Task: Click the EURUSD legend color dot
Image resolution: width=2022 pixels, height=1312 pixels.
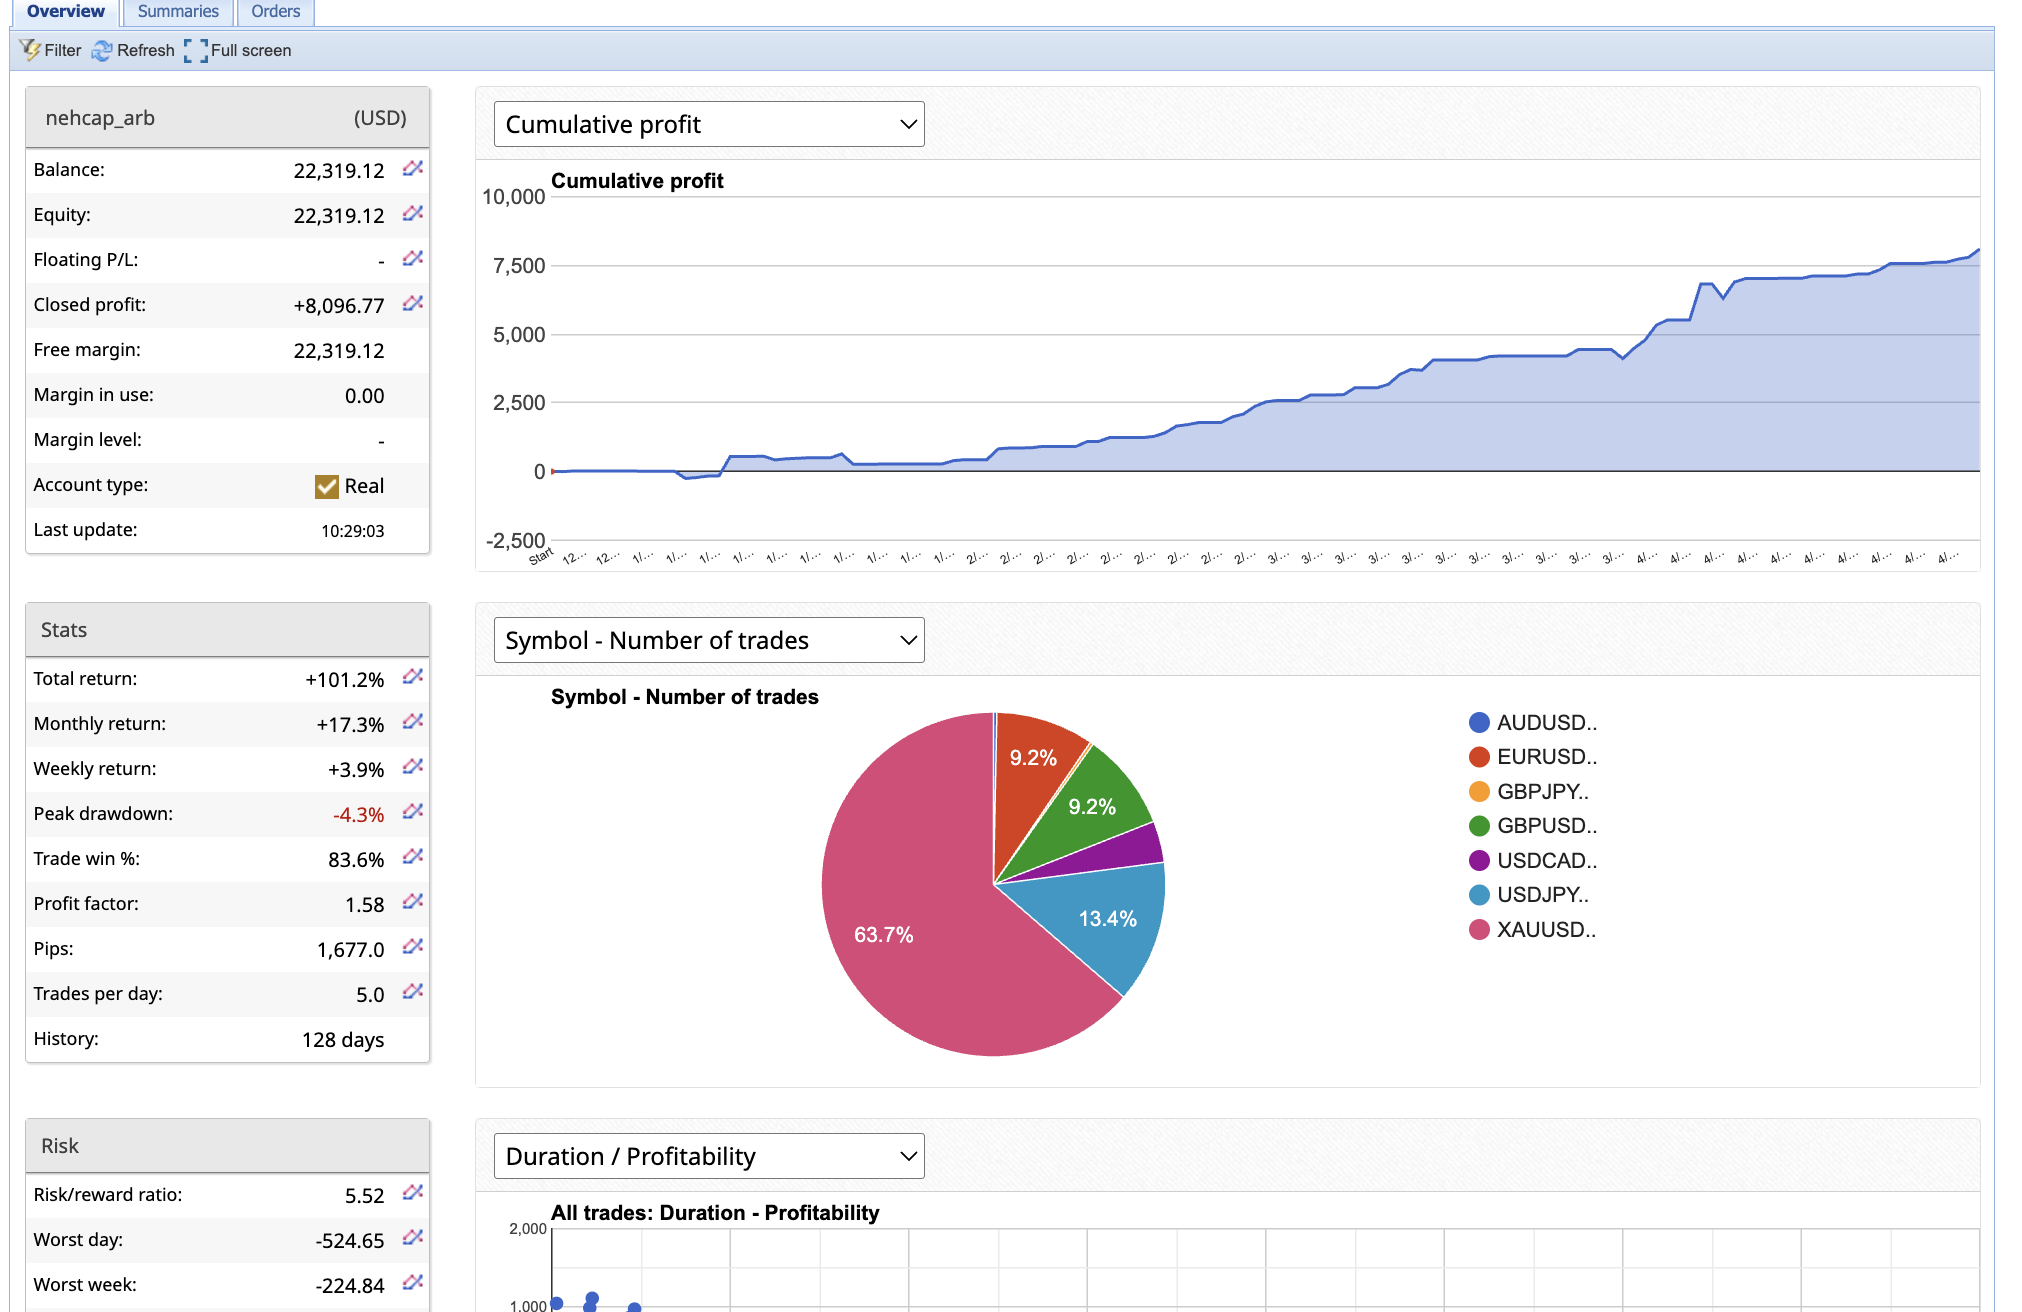Action: pos(1479,757)
